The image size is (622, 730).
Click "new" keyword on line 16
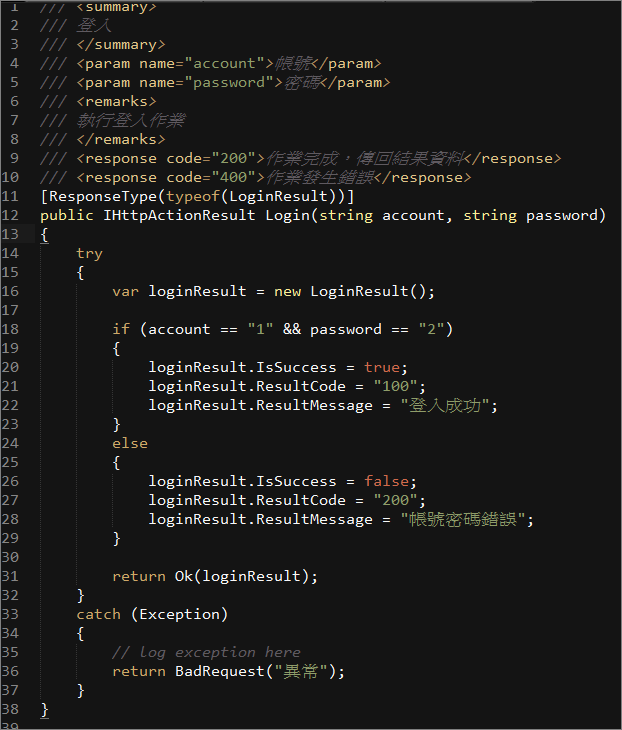click(x=287, y=292)
